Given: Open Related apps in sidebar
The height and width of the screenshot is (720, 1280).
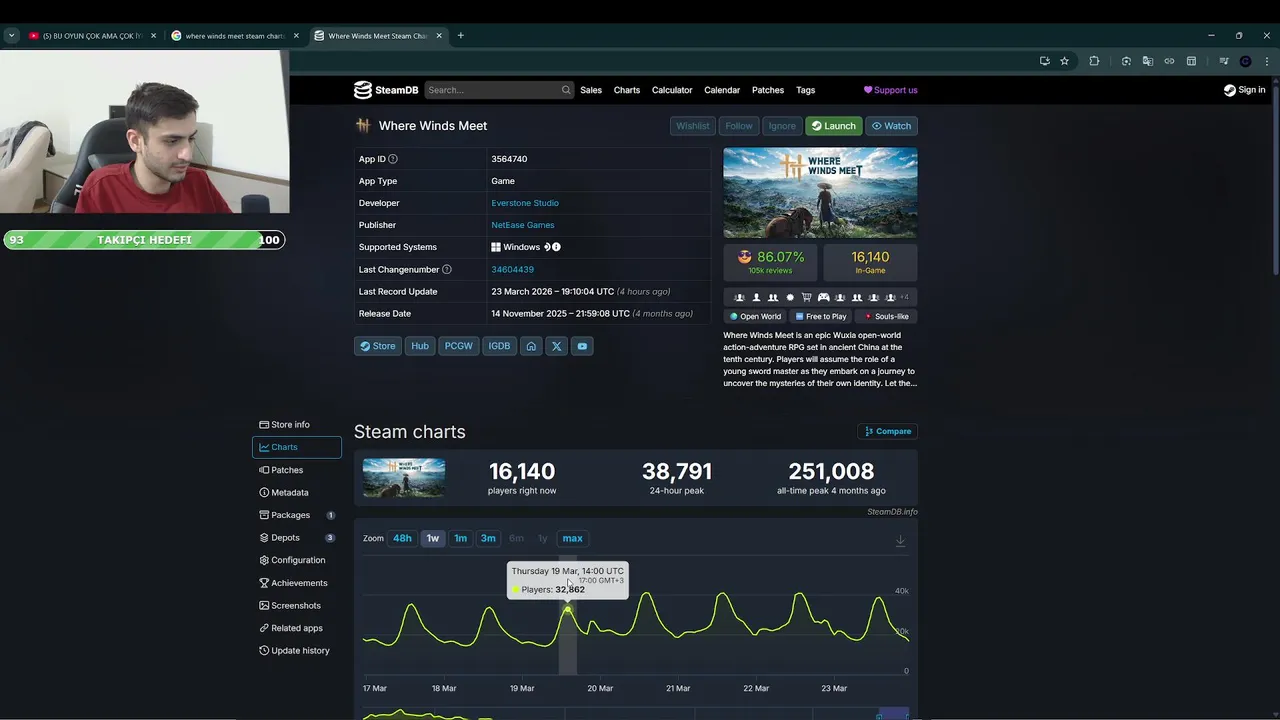Looking at the screenshot, I should click(297, 628).
